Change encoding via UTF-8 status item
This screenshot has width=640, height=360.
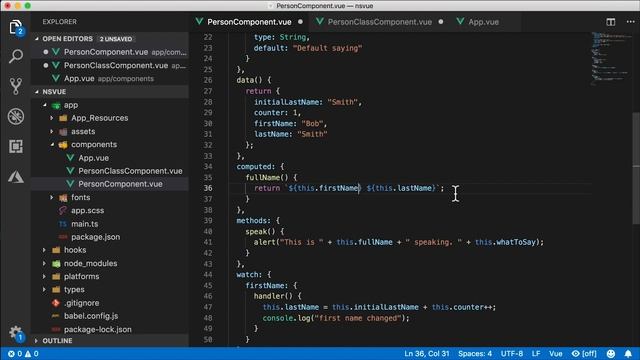tap(511, 353)
